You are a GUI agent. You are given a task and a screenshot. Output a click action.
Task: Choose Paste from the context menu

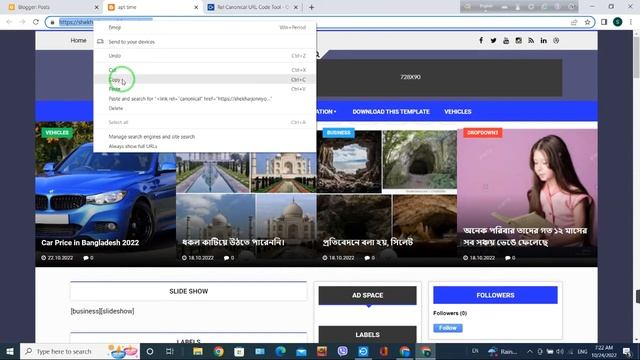pyautogui.click(x=205, y=89)
